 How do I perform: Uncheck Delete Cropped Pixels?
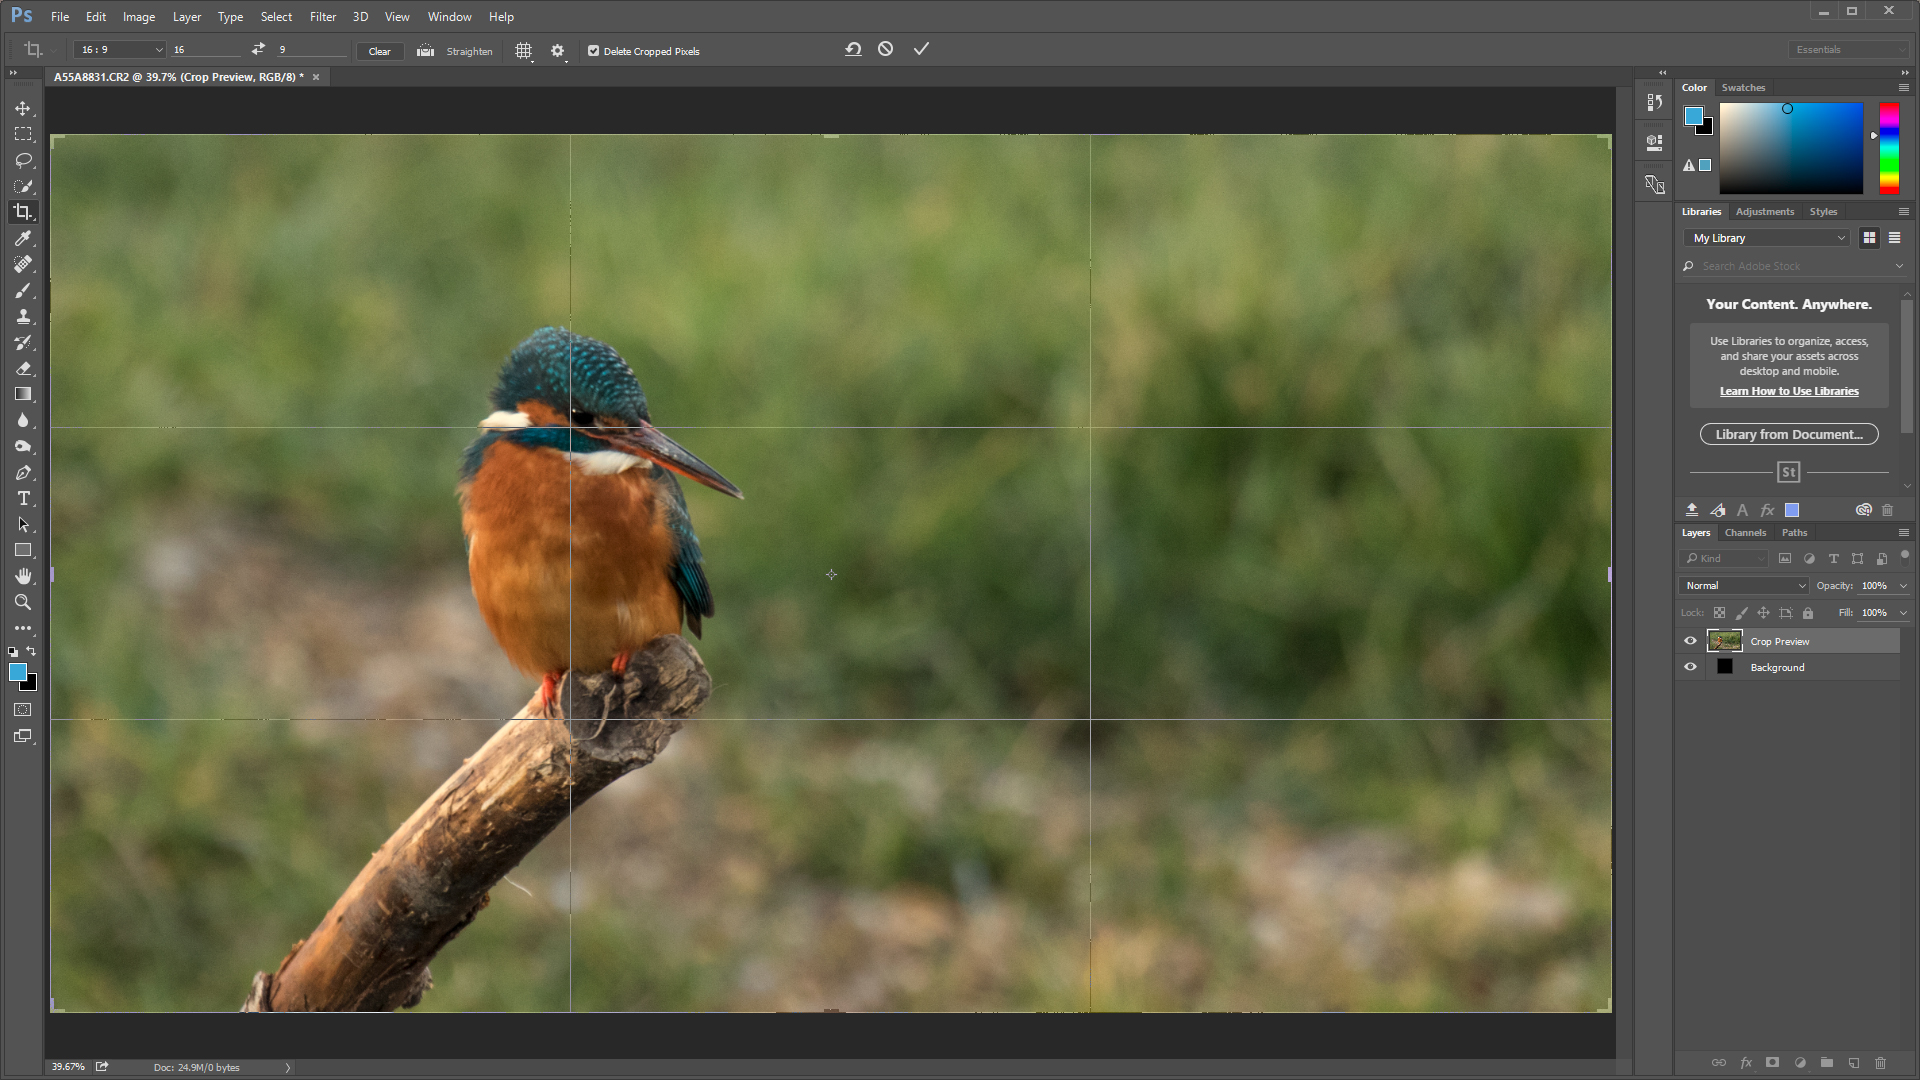(593, 51)
